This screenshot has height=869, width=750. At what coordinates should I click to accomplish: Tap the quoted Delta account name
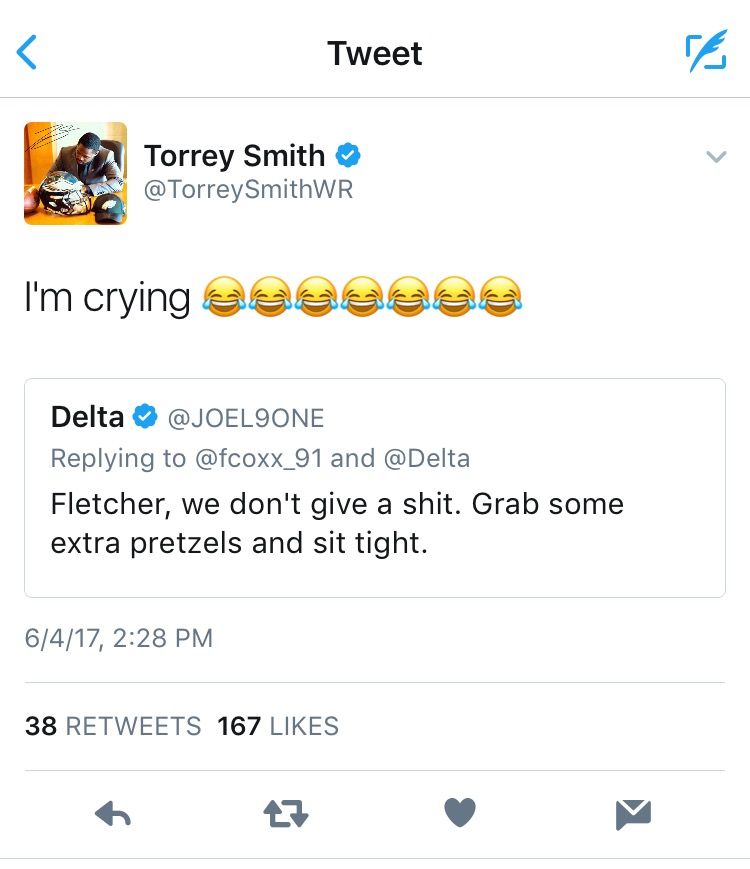coord(88,417)
